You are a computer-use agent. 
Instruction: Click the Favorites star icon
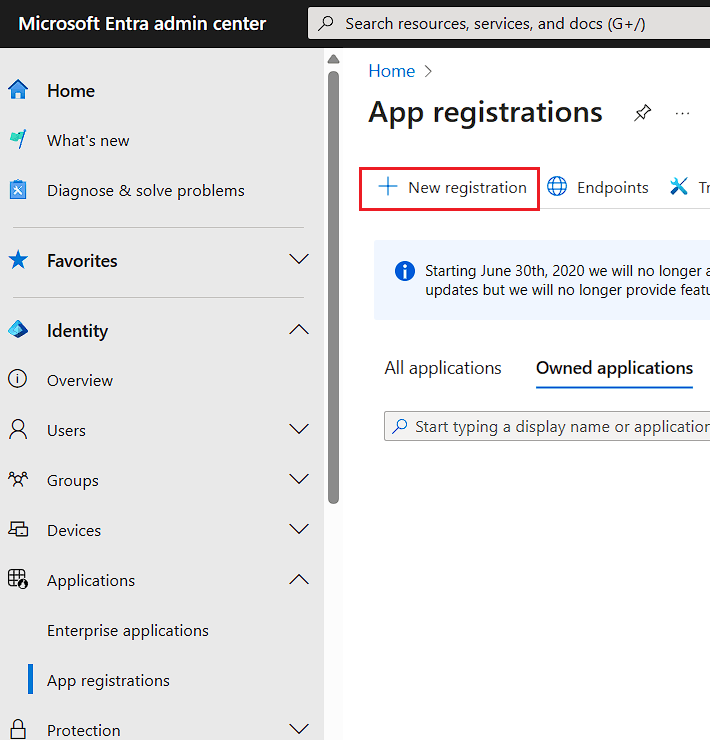tap(18, 260)
